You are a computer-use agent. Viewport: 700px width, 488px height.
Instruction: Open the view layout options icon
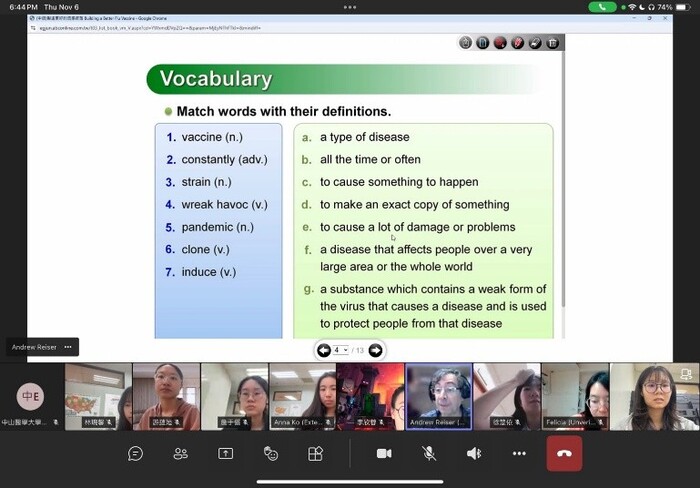click(315, 453)
